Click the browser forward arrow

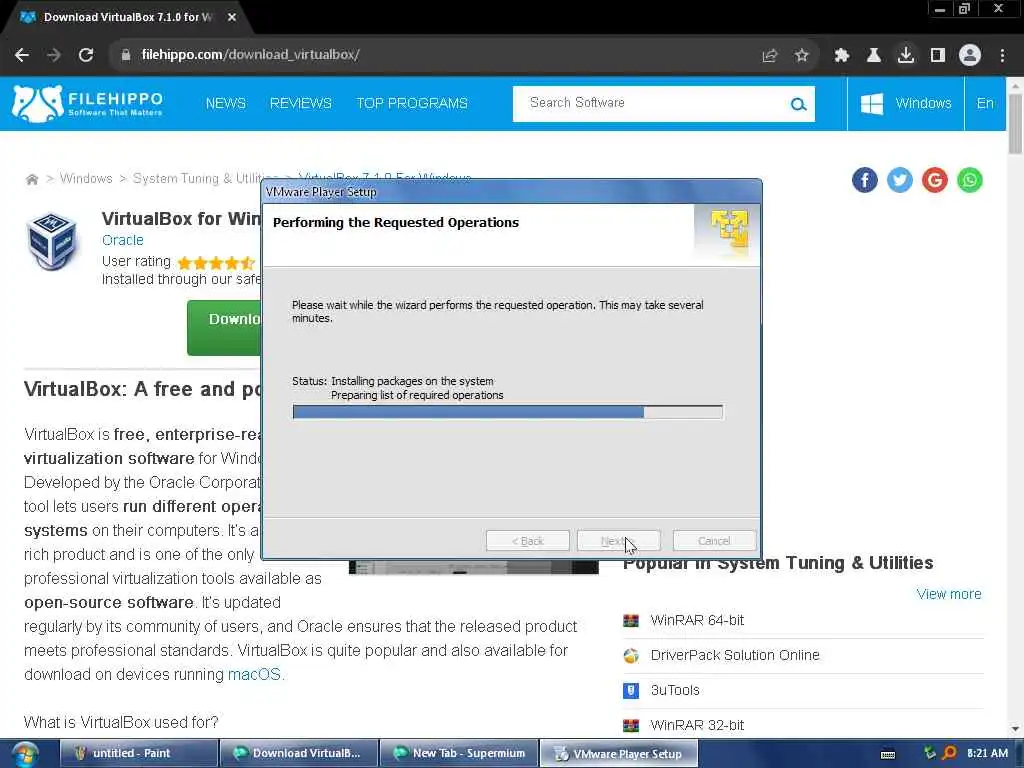(x=54, y=55)
